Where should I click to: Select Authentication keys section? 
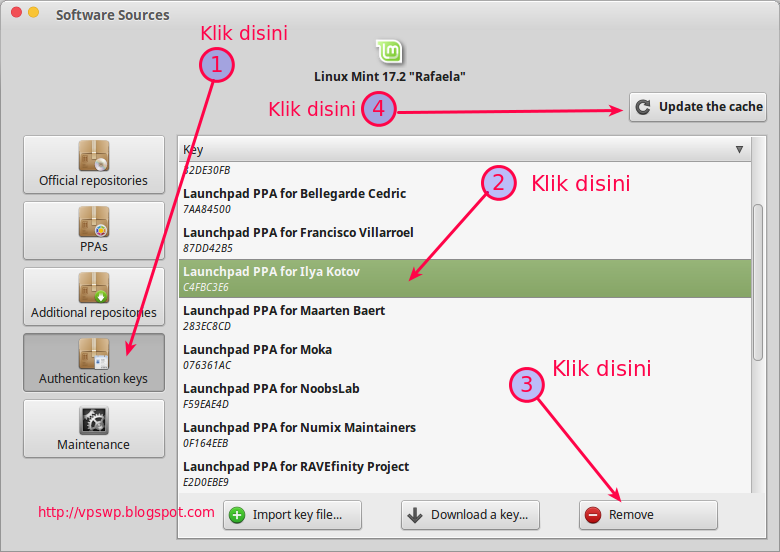coord(94,363)
